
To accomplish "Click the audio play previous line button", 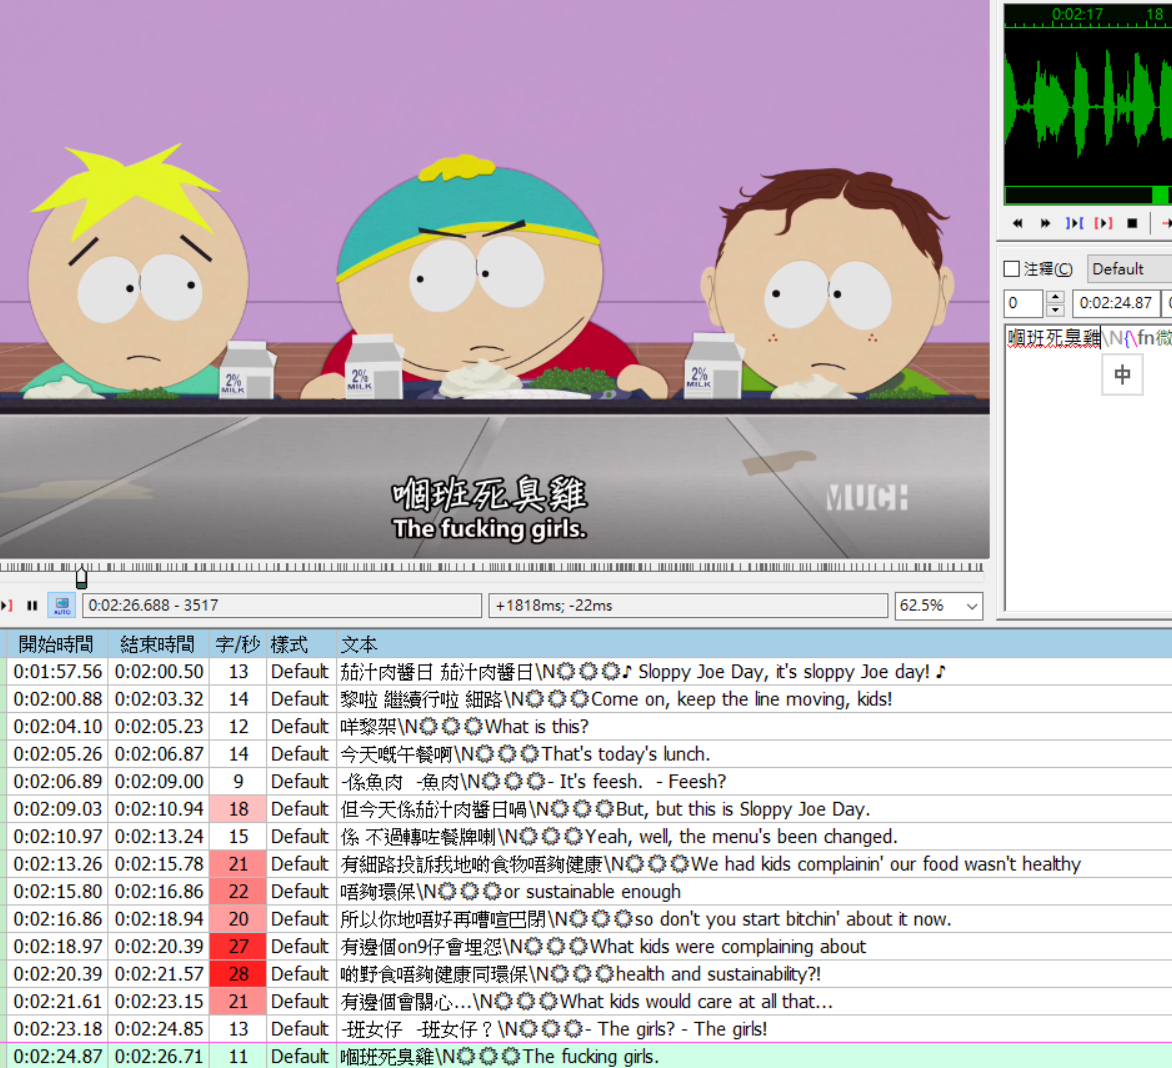I will pyautogui.click(x=1017, y=223).
